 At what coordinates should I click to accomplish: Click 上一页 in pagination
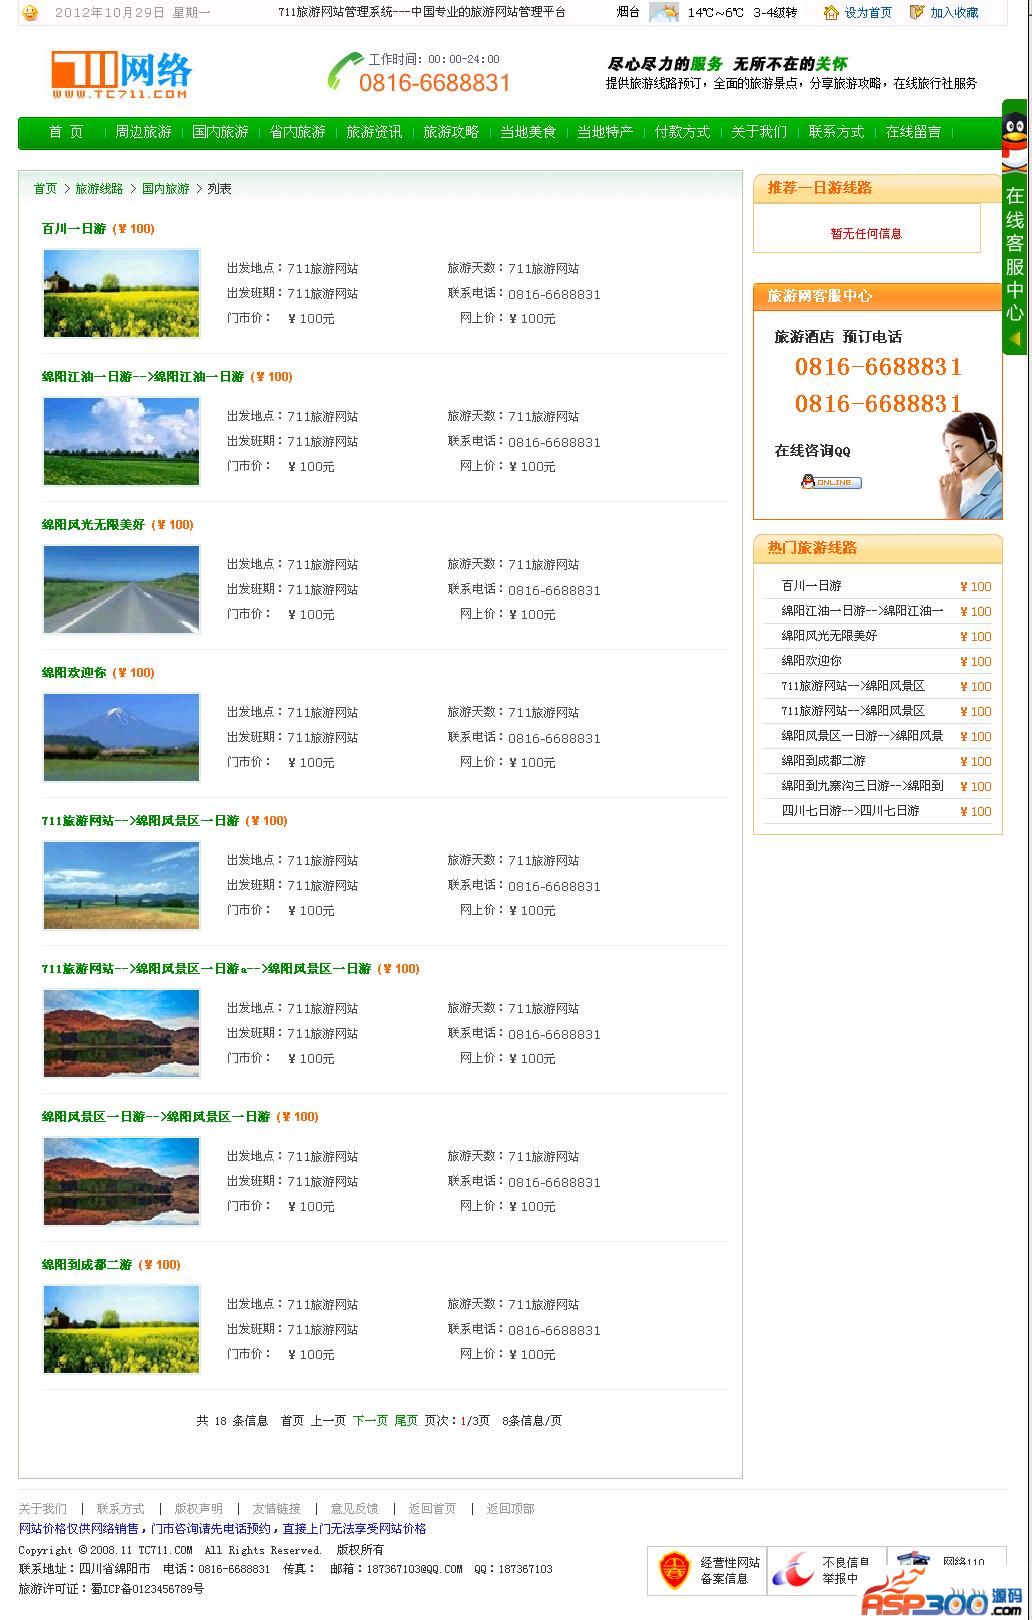coord(328,1420)
